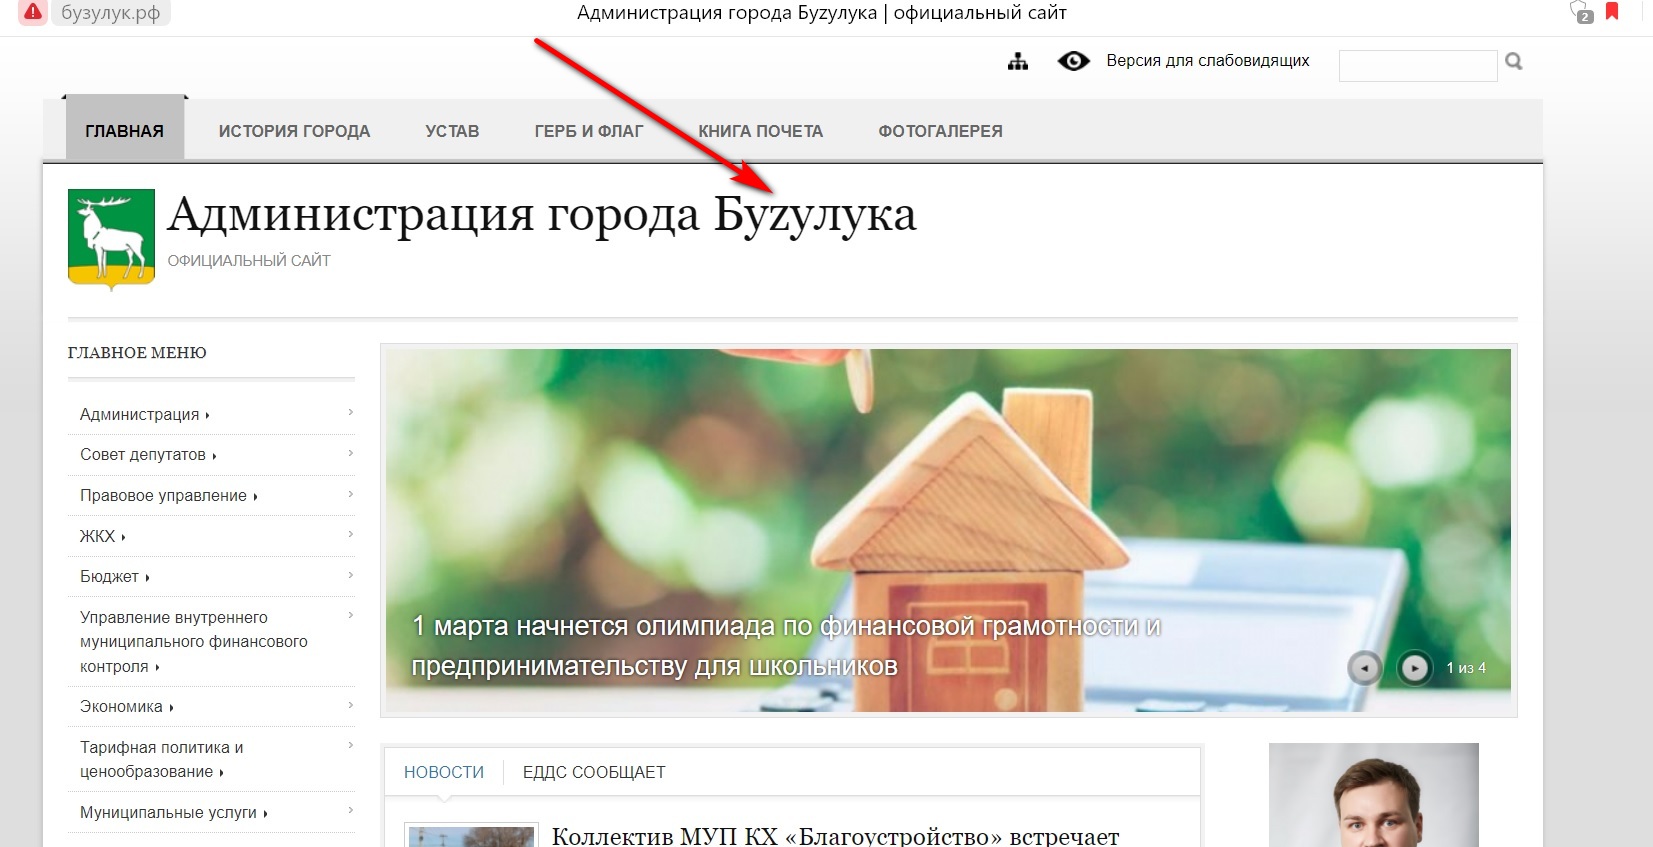The height and width of the screenshot is (847, 1653).
Task: Click the red bookmark icon
Action: coord(1612,12)
